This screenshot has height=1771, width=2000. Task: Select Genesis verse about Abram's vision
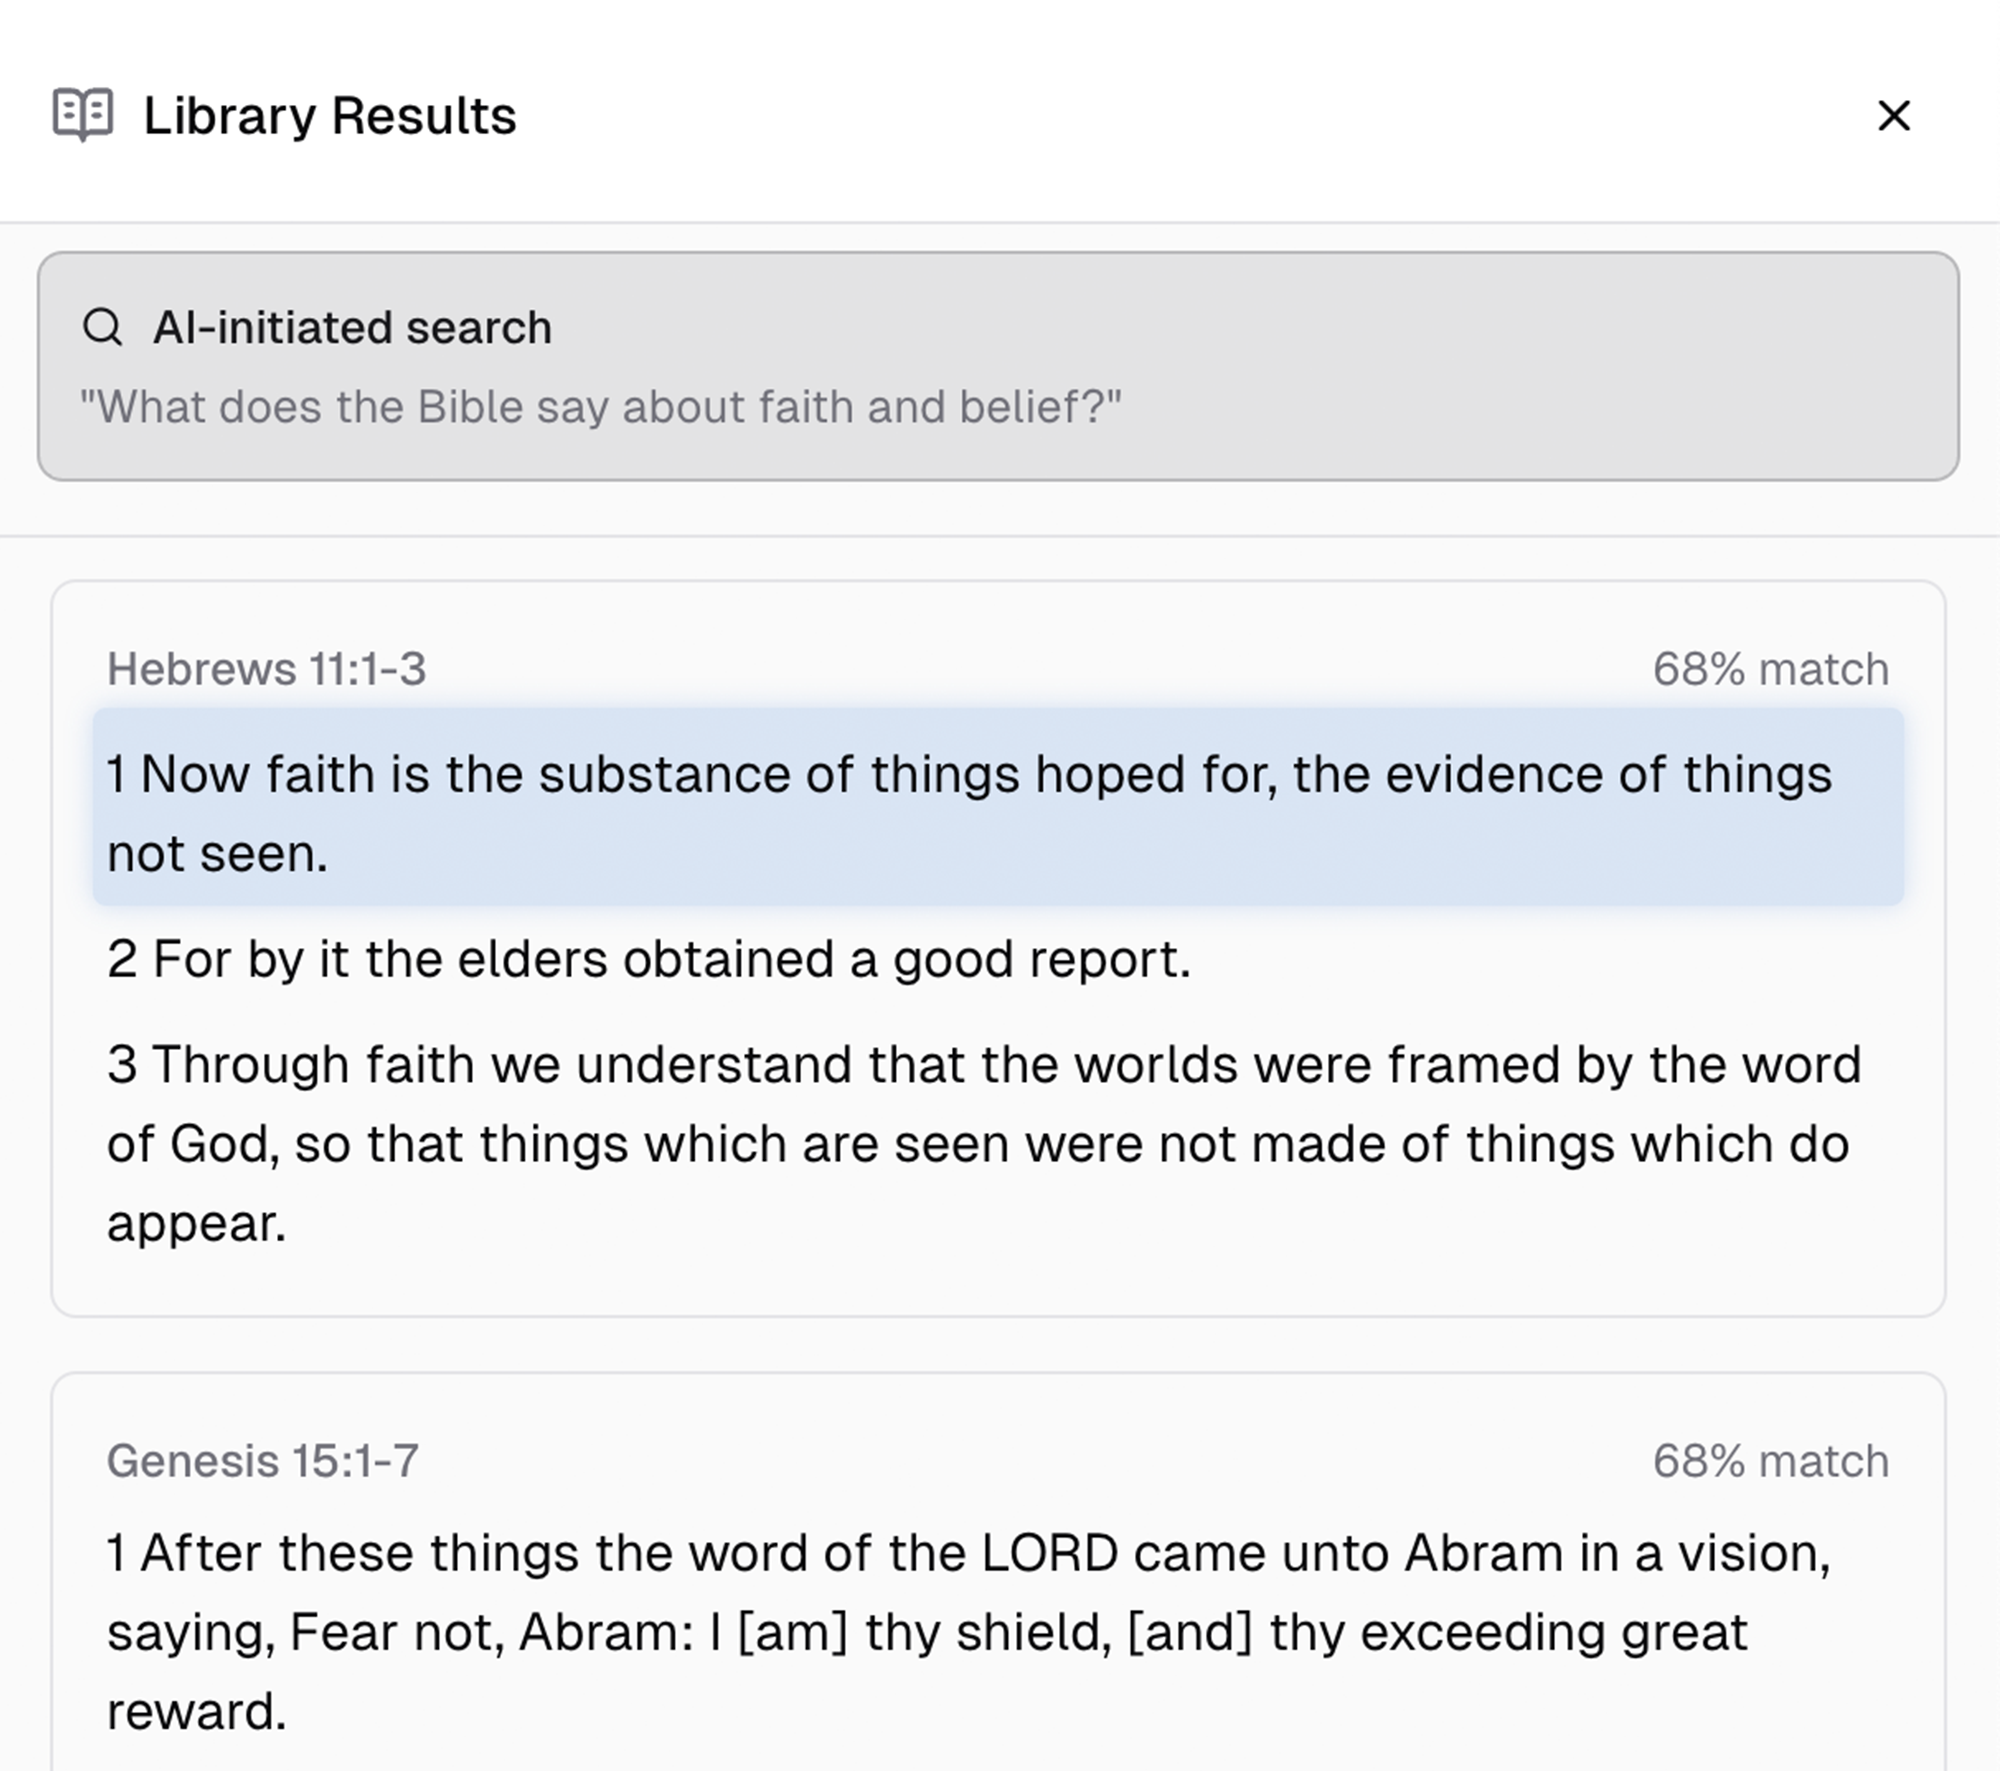[x=968, y=1632]
